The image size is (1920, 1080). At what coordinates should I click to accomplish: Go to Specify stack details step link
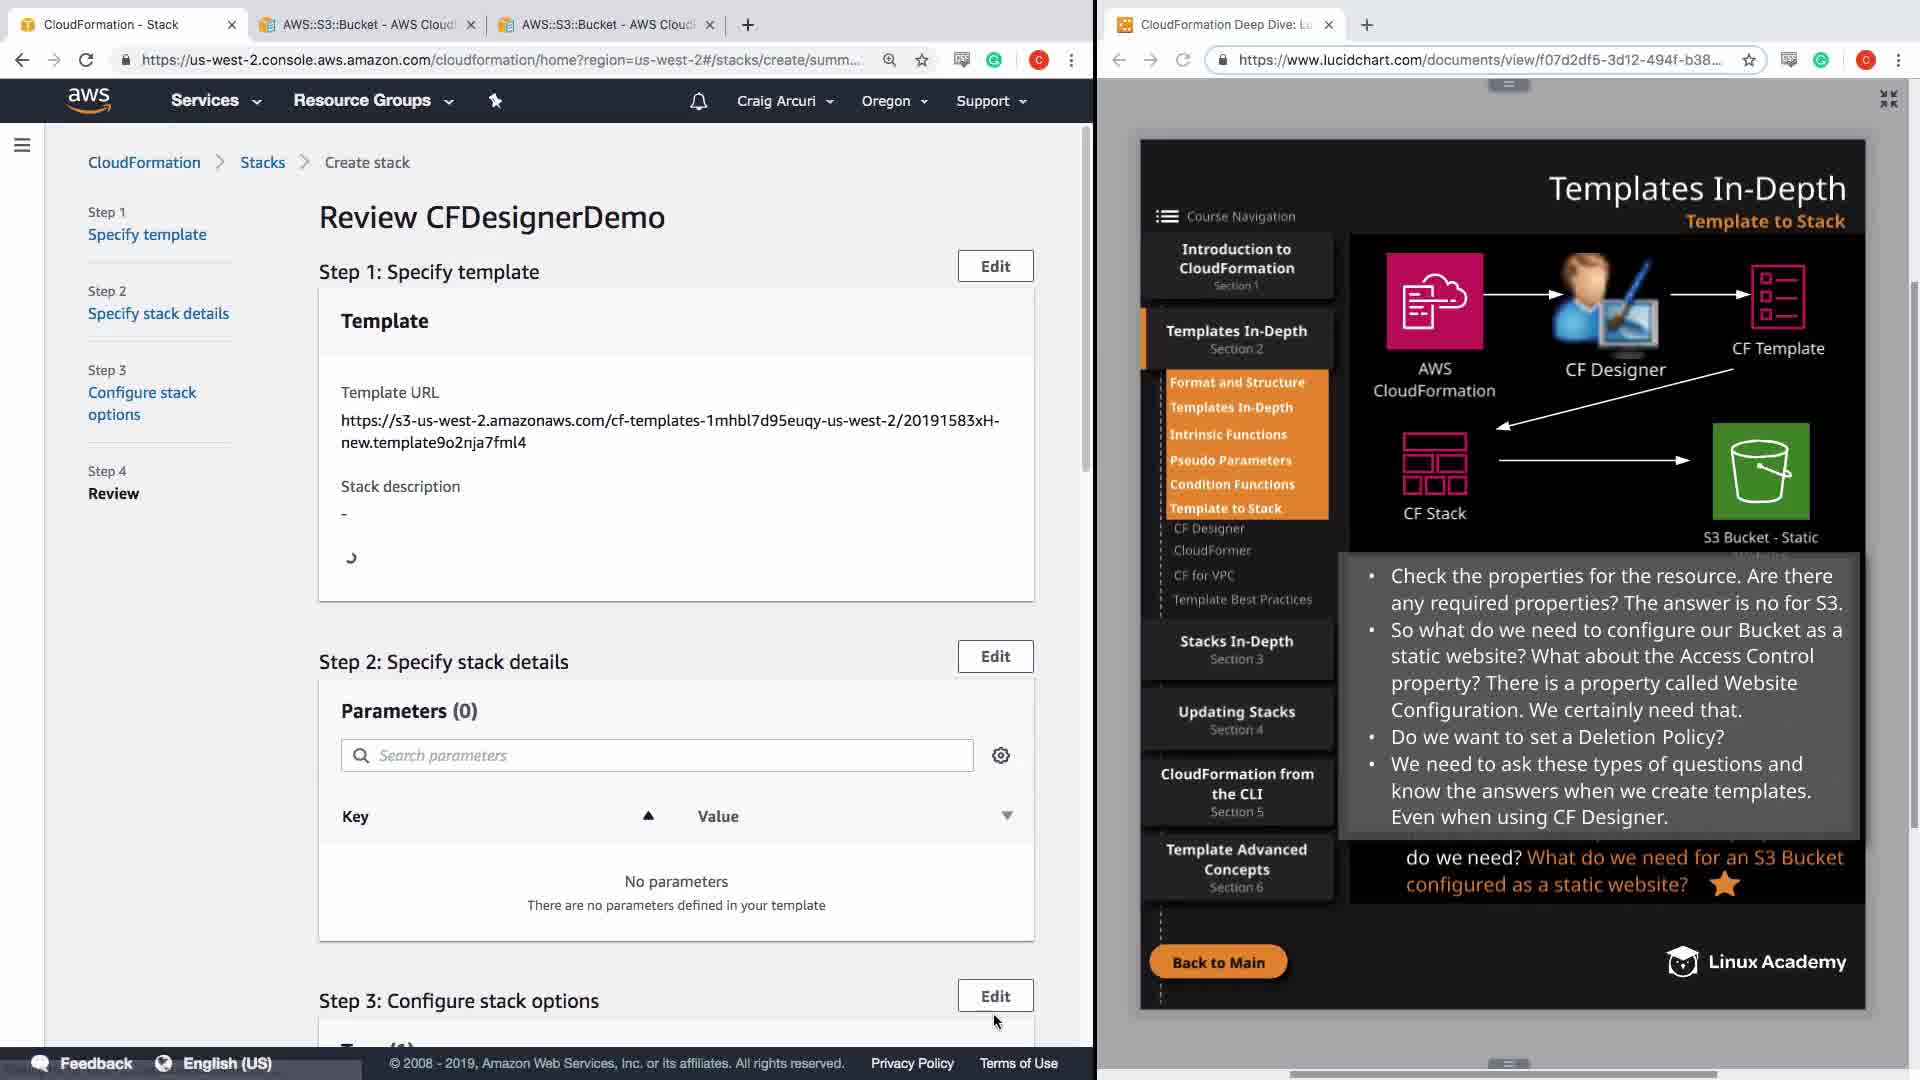point(158,314)
